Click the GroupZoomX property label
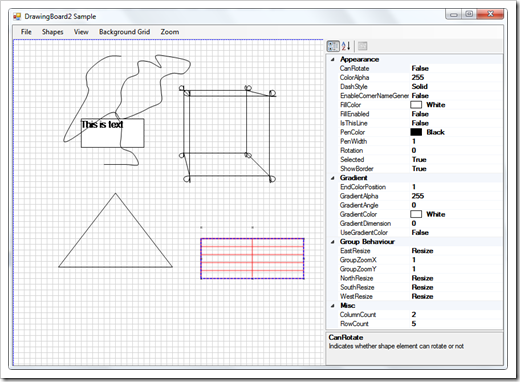 [358, 260]
